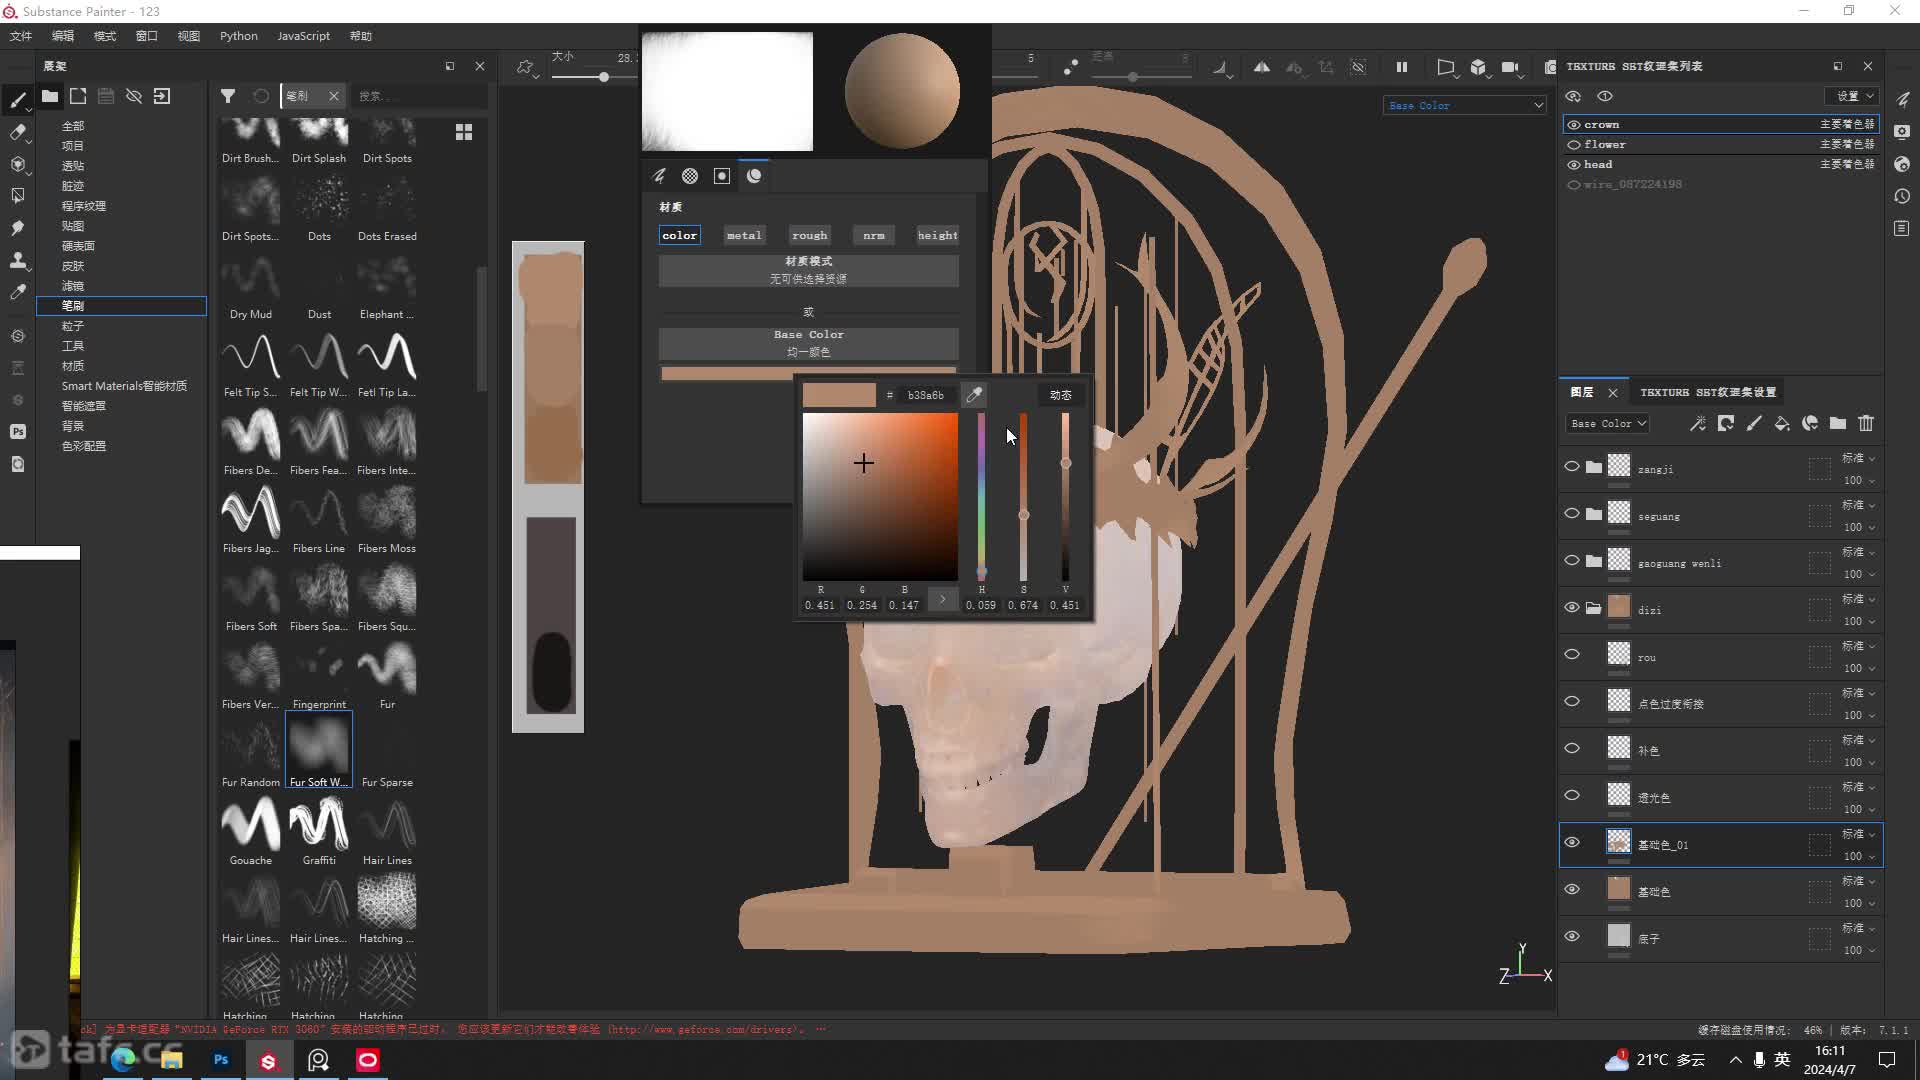The height and width of the screenshot is (1080, 1920).
Task: Open the 设置 dropdown in texture set list
Action: (x=1853, y=96)
